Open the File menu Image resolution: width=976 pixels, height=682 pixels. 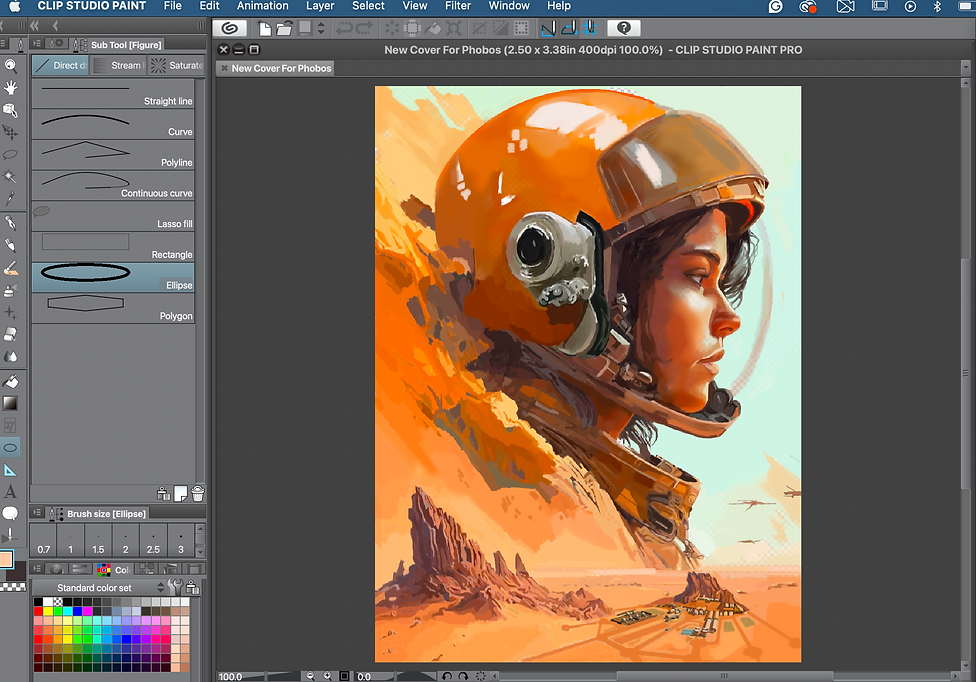(172, 6)
